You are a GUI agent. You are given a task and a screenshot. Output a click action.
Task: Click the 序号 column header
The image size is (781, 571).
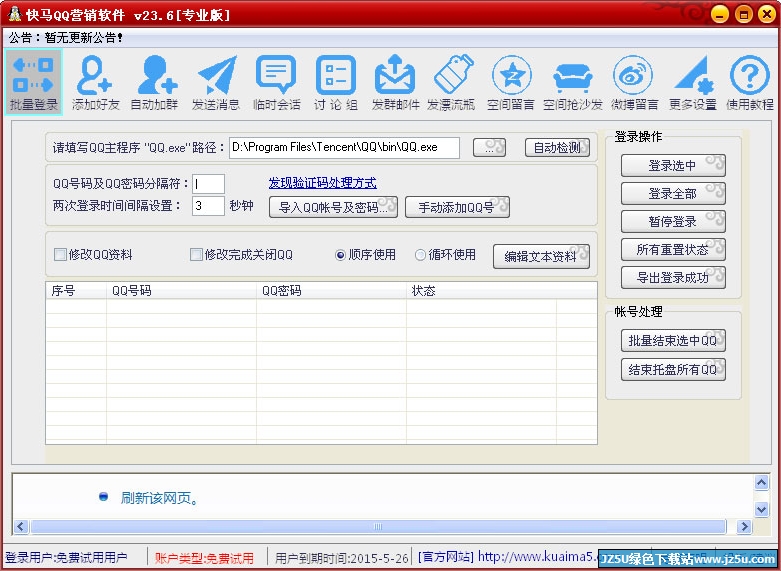point(76,290)
